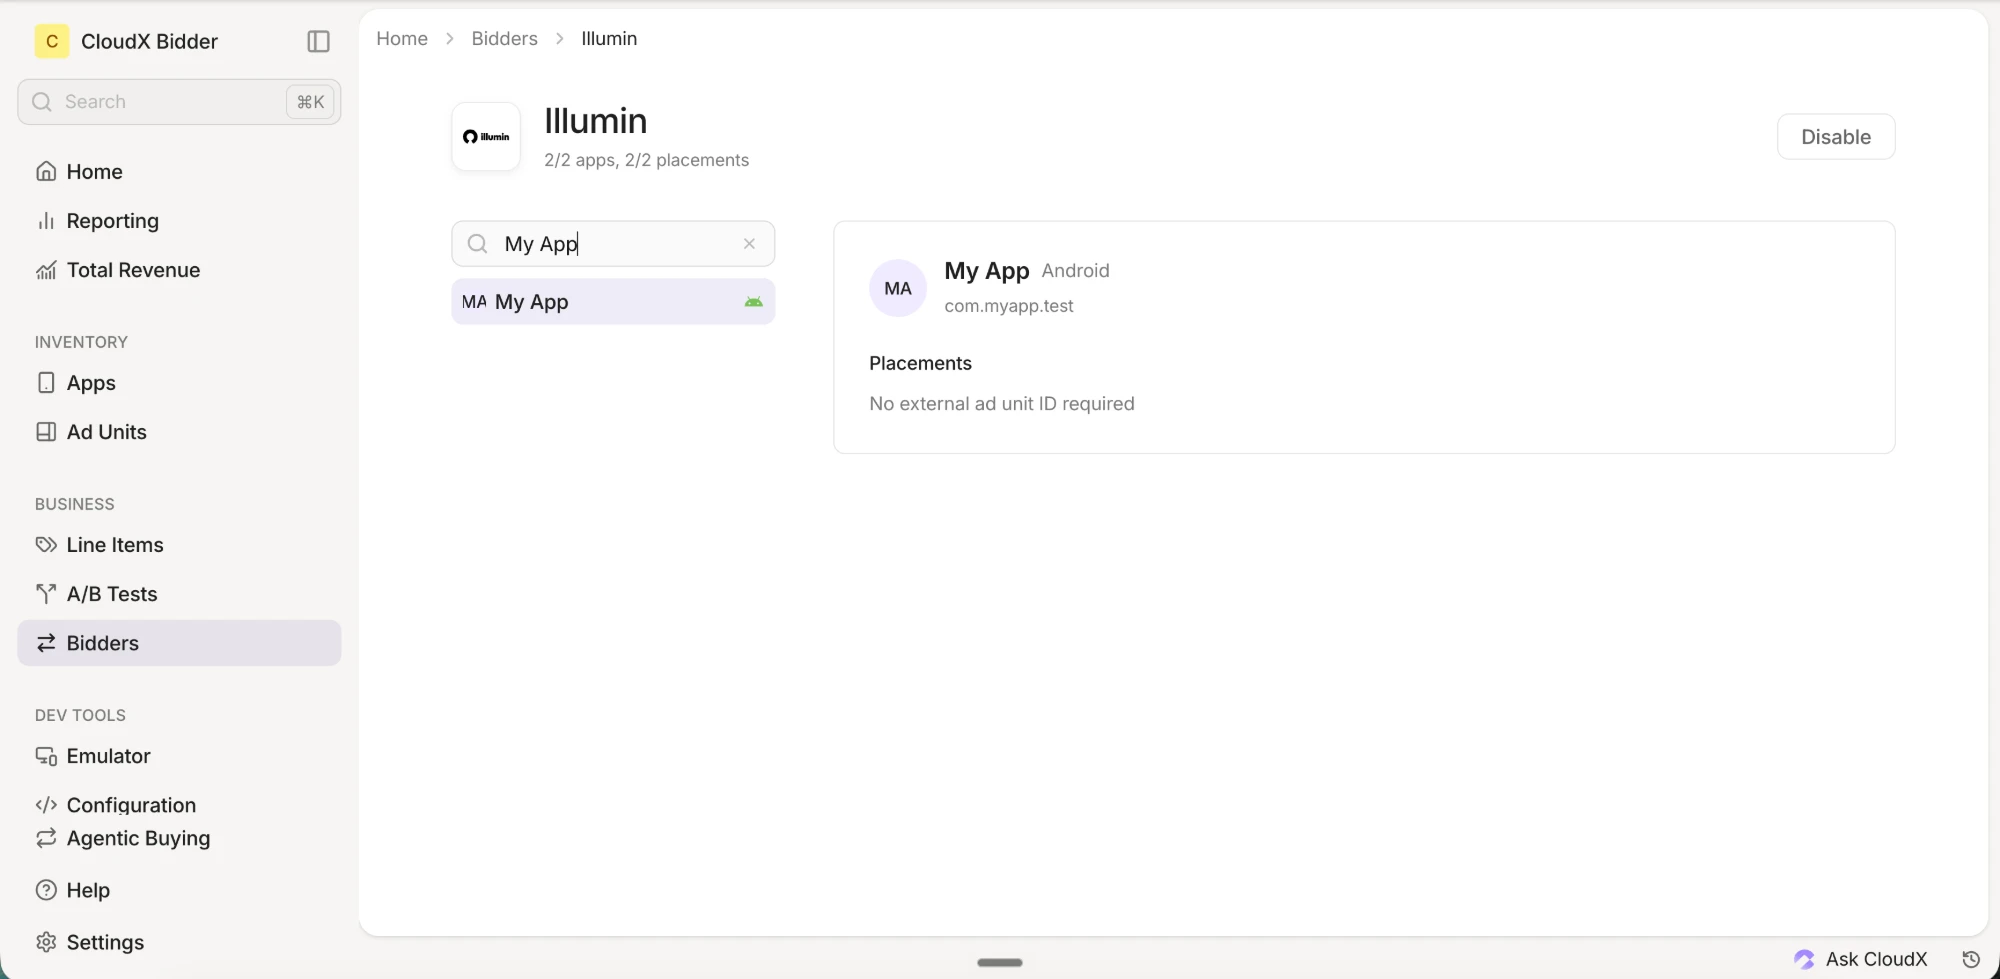
Task: Open the Ask CloudX assistant
Action: (1861, 959)
